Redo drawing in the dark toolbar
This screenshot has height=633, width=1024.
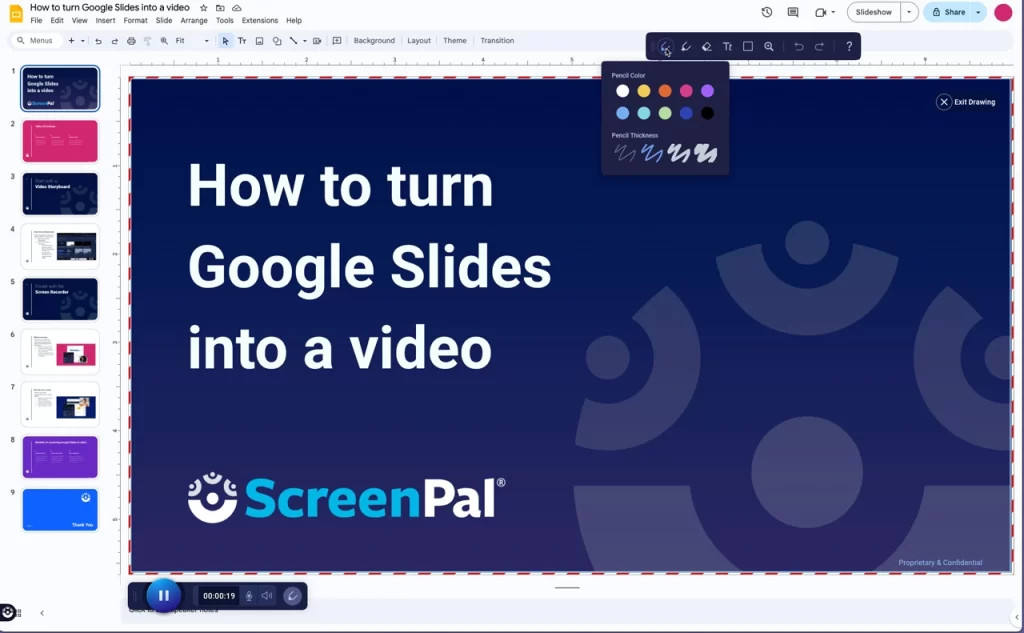819,46
